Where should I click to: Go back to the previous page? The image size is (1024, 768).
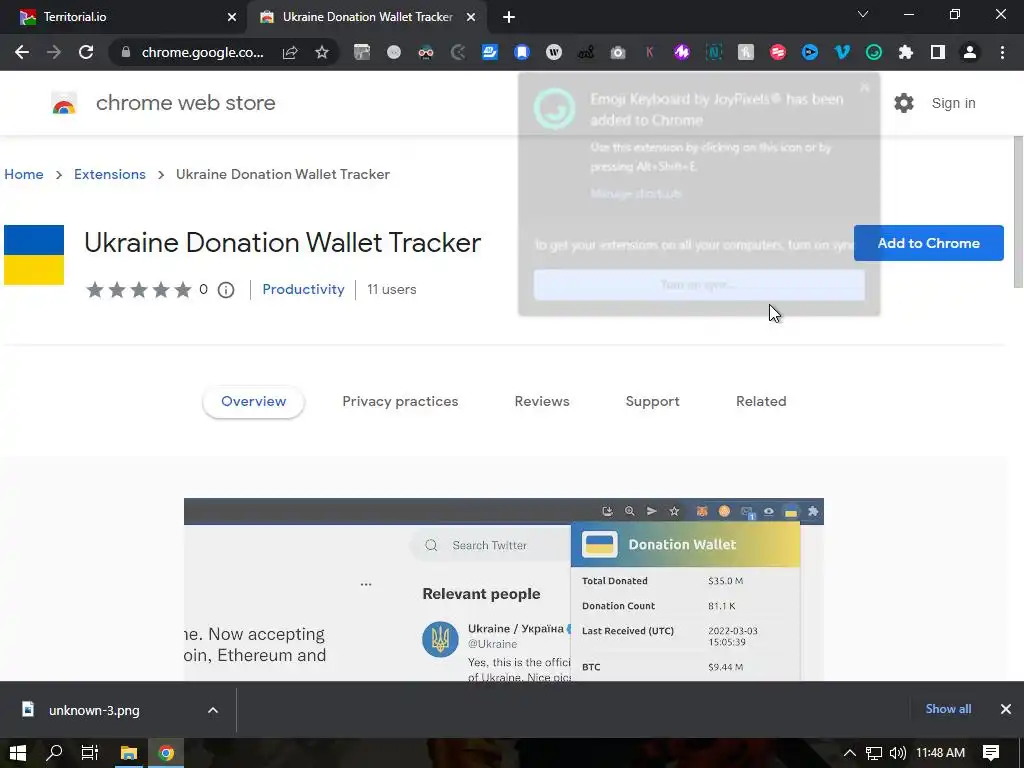click(x=22, y=52)
